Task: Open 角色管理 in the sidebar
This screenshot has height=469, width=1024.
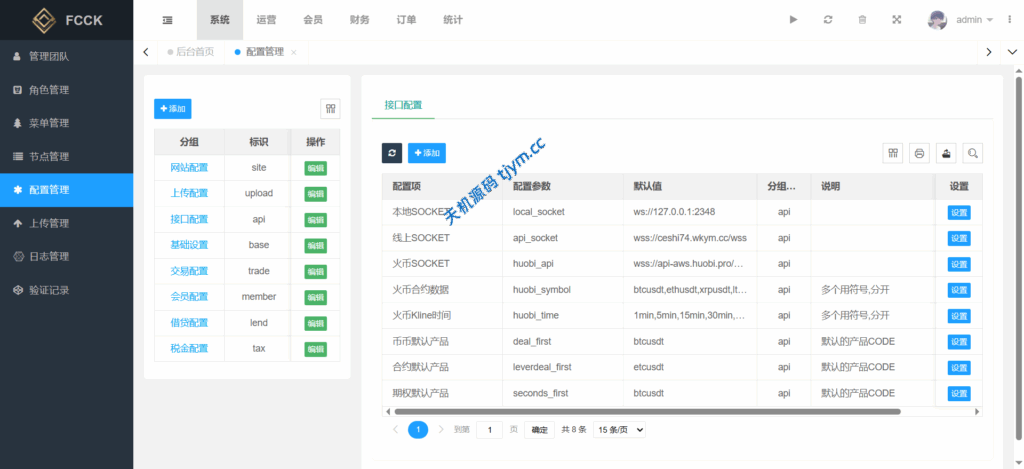Action: pos(67,90)
